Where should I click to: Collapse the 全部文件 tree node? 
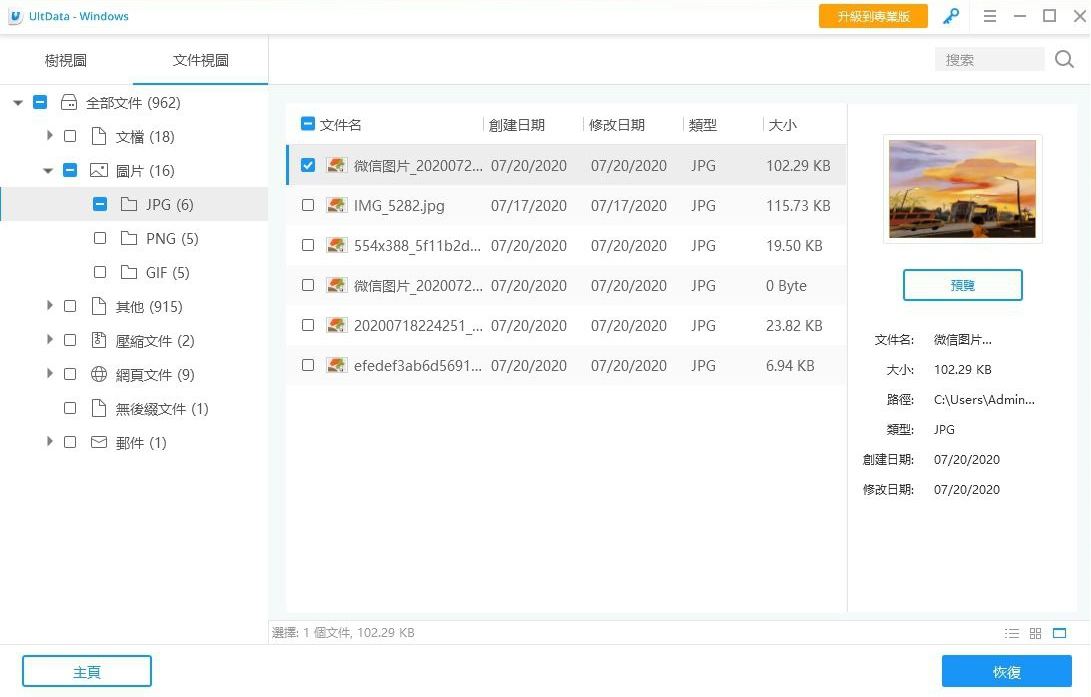[18, 103]
